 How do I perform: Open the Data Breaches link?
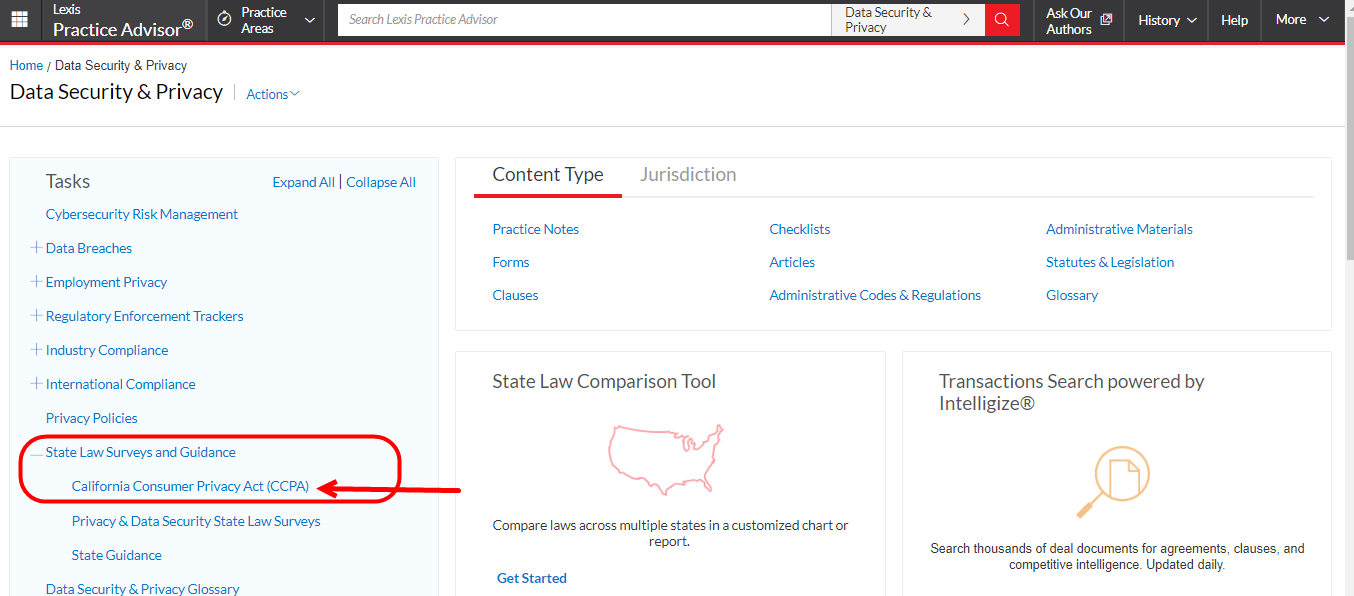[89, 248]
